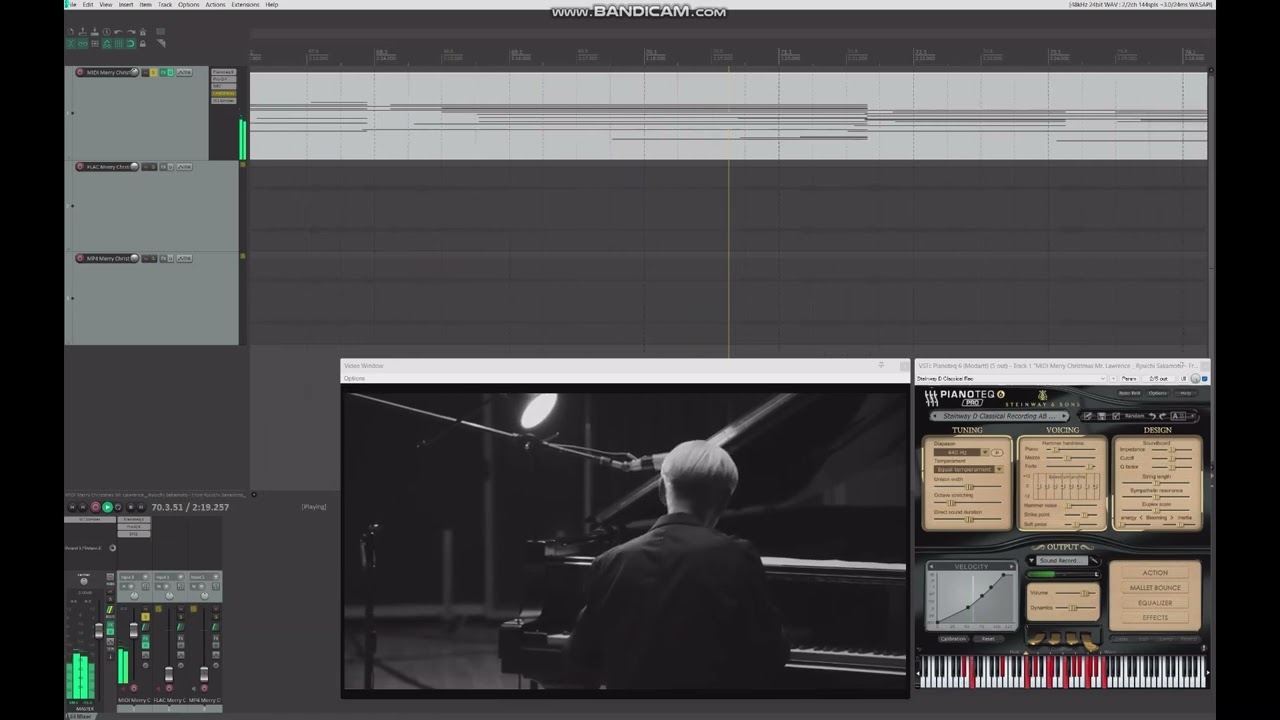
Task: Toggle the locking padlock icon
Action: (x=143, y=44)
